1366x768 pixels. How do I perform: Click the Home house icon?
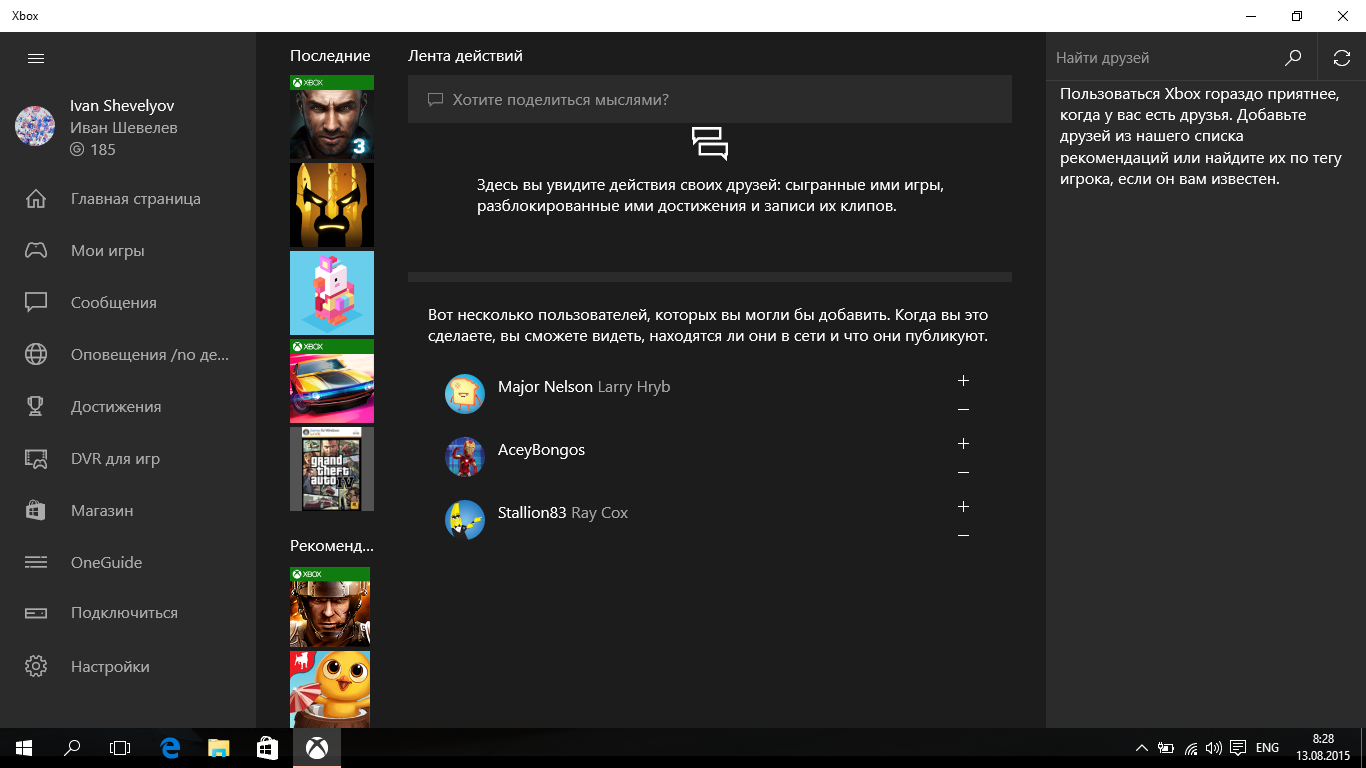(36, 199)
